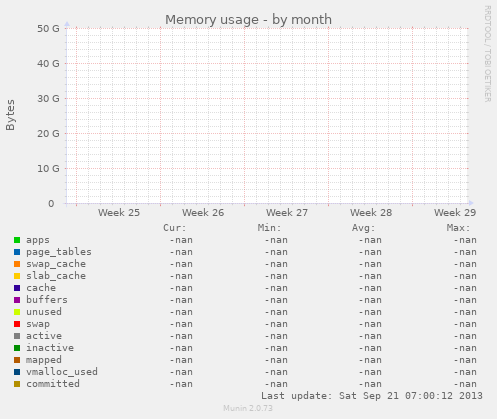497x419 pixels.
Task: Click the 'Bytes' y-axis label
Action: pos(10,115)
